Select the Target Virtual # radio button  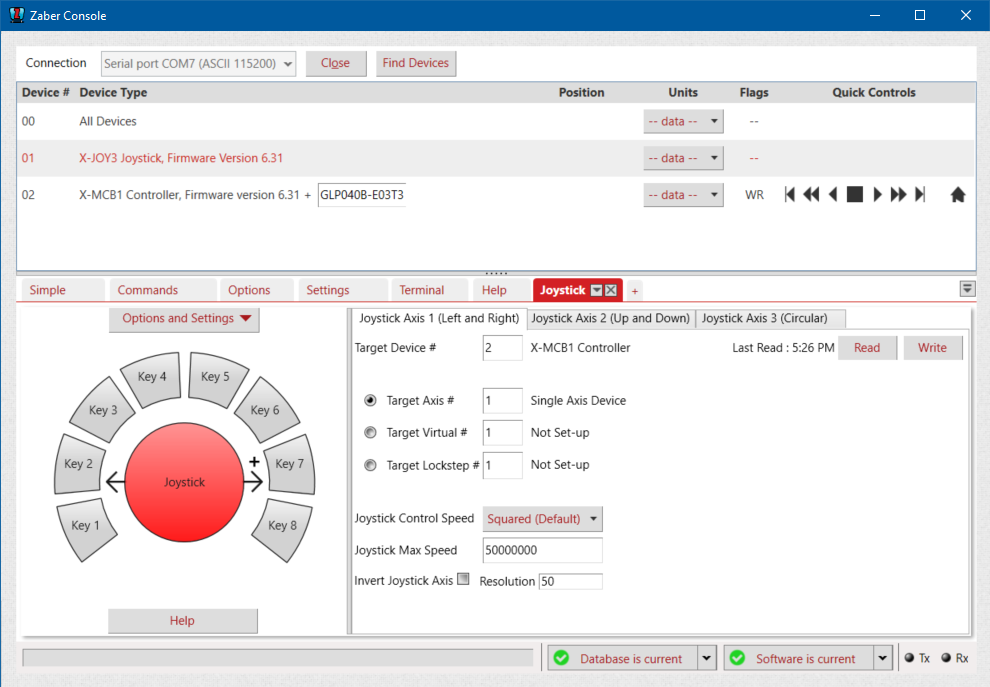(371, 433)
